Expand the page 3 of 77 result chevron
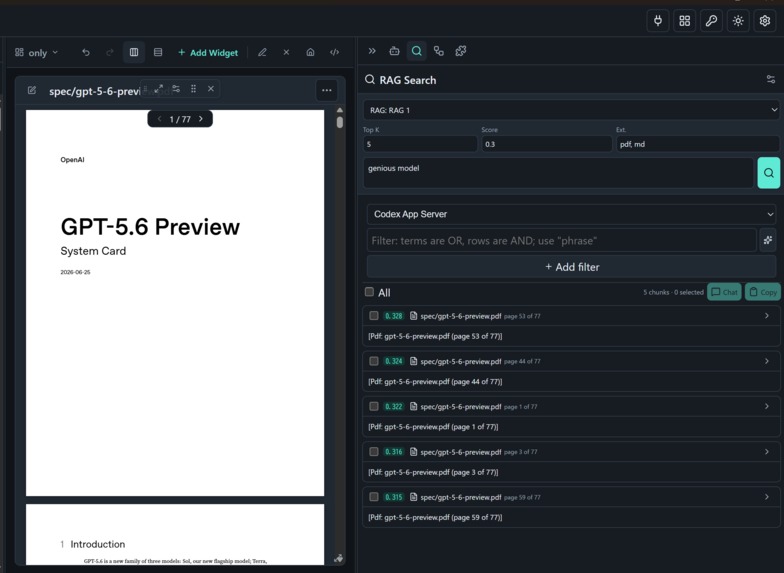This screenshot has height=573, width=784. pyautogui.click(x=767, y=452)
